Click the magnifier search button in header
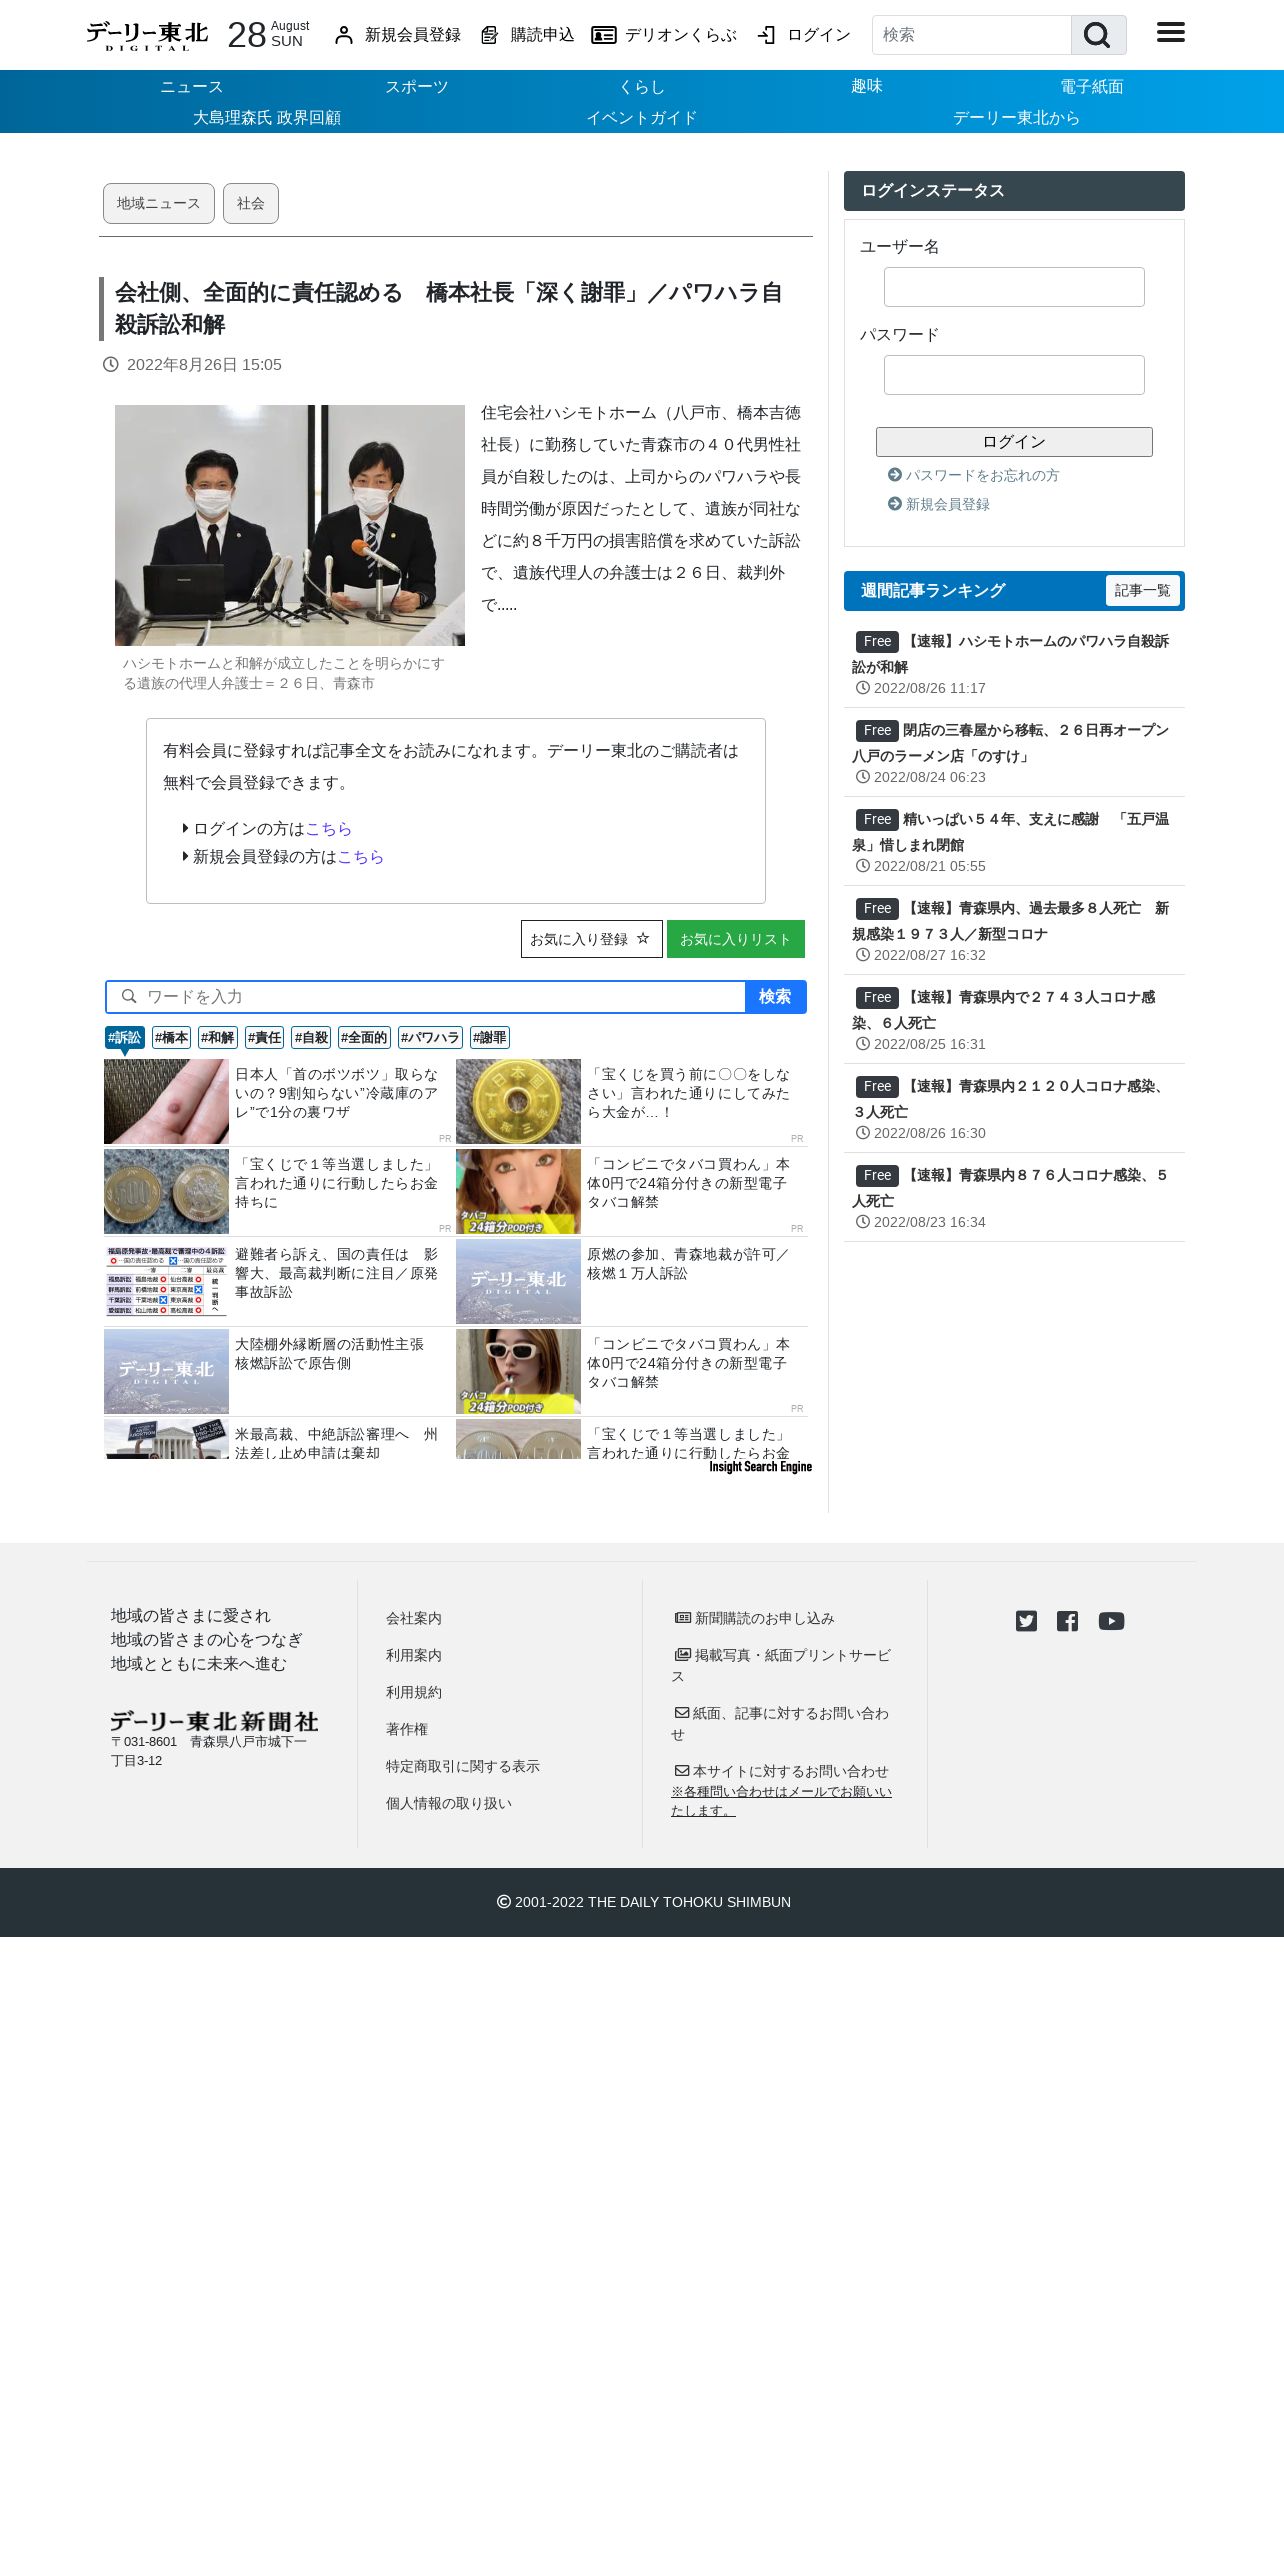The height and width of the screenshot is (2568, 1284). pos(1098,35)
